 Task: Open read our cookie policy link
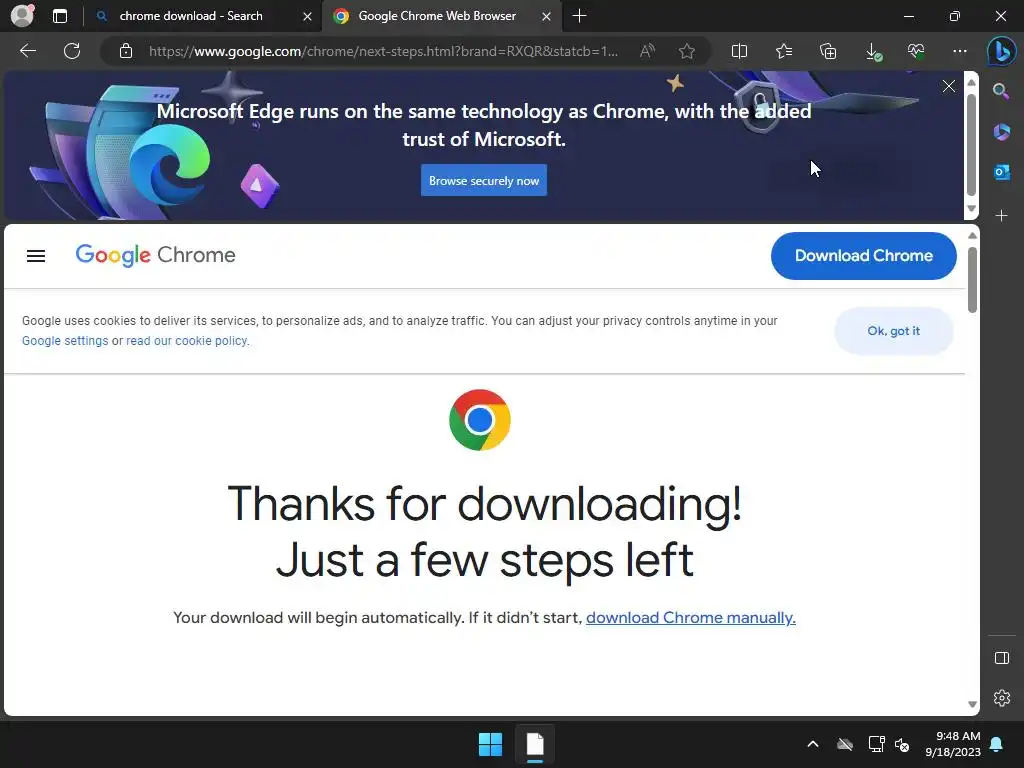pos(187,341)
